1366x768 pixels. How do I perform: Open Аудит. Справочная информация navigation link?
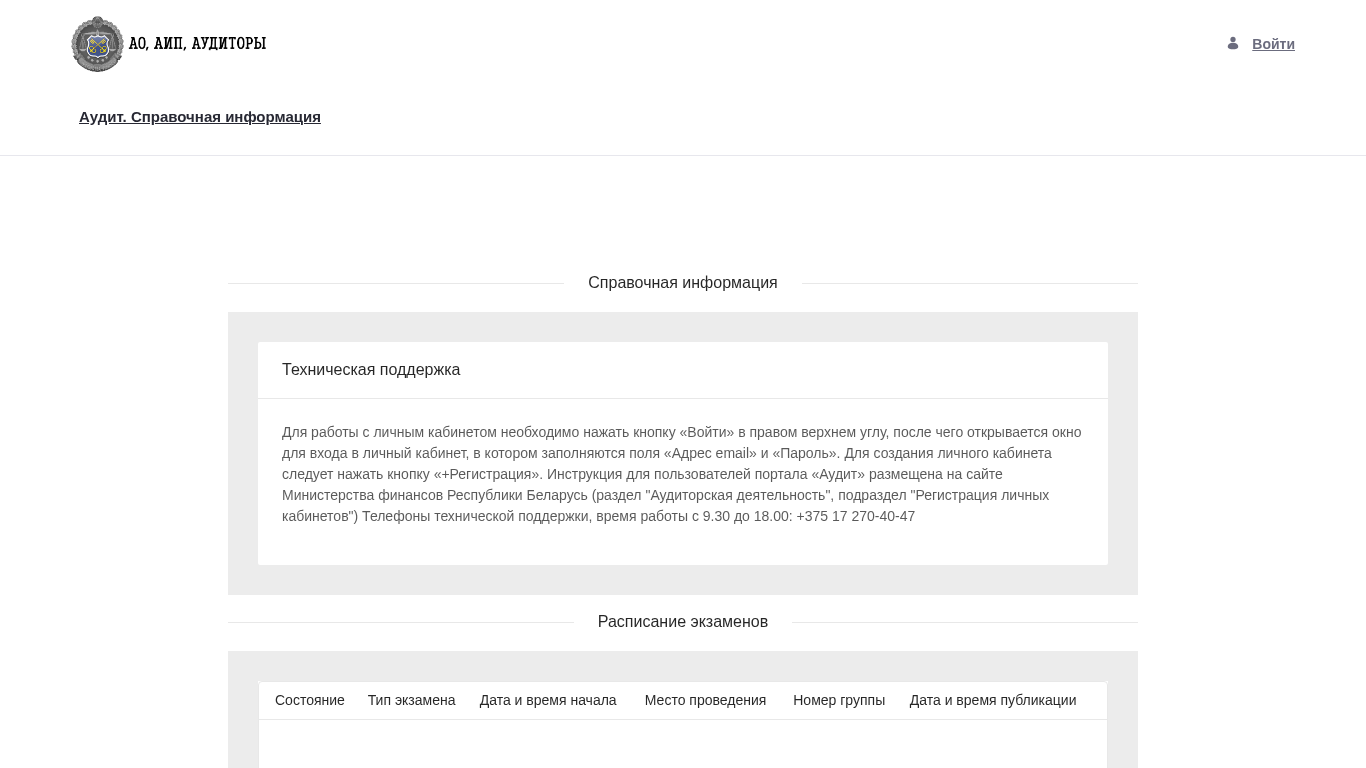200,117
